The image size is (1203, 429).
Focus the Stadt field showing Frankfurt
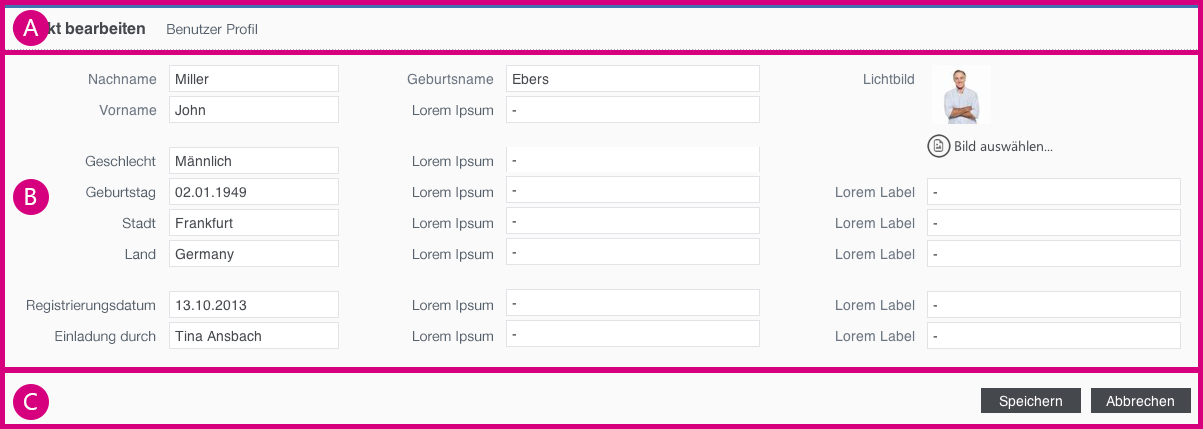pos(253,223)
